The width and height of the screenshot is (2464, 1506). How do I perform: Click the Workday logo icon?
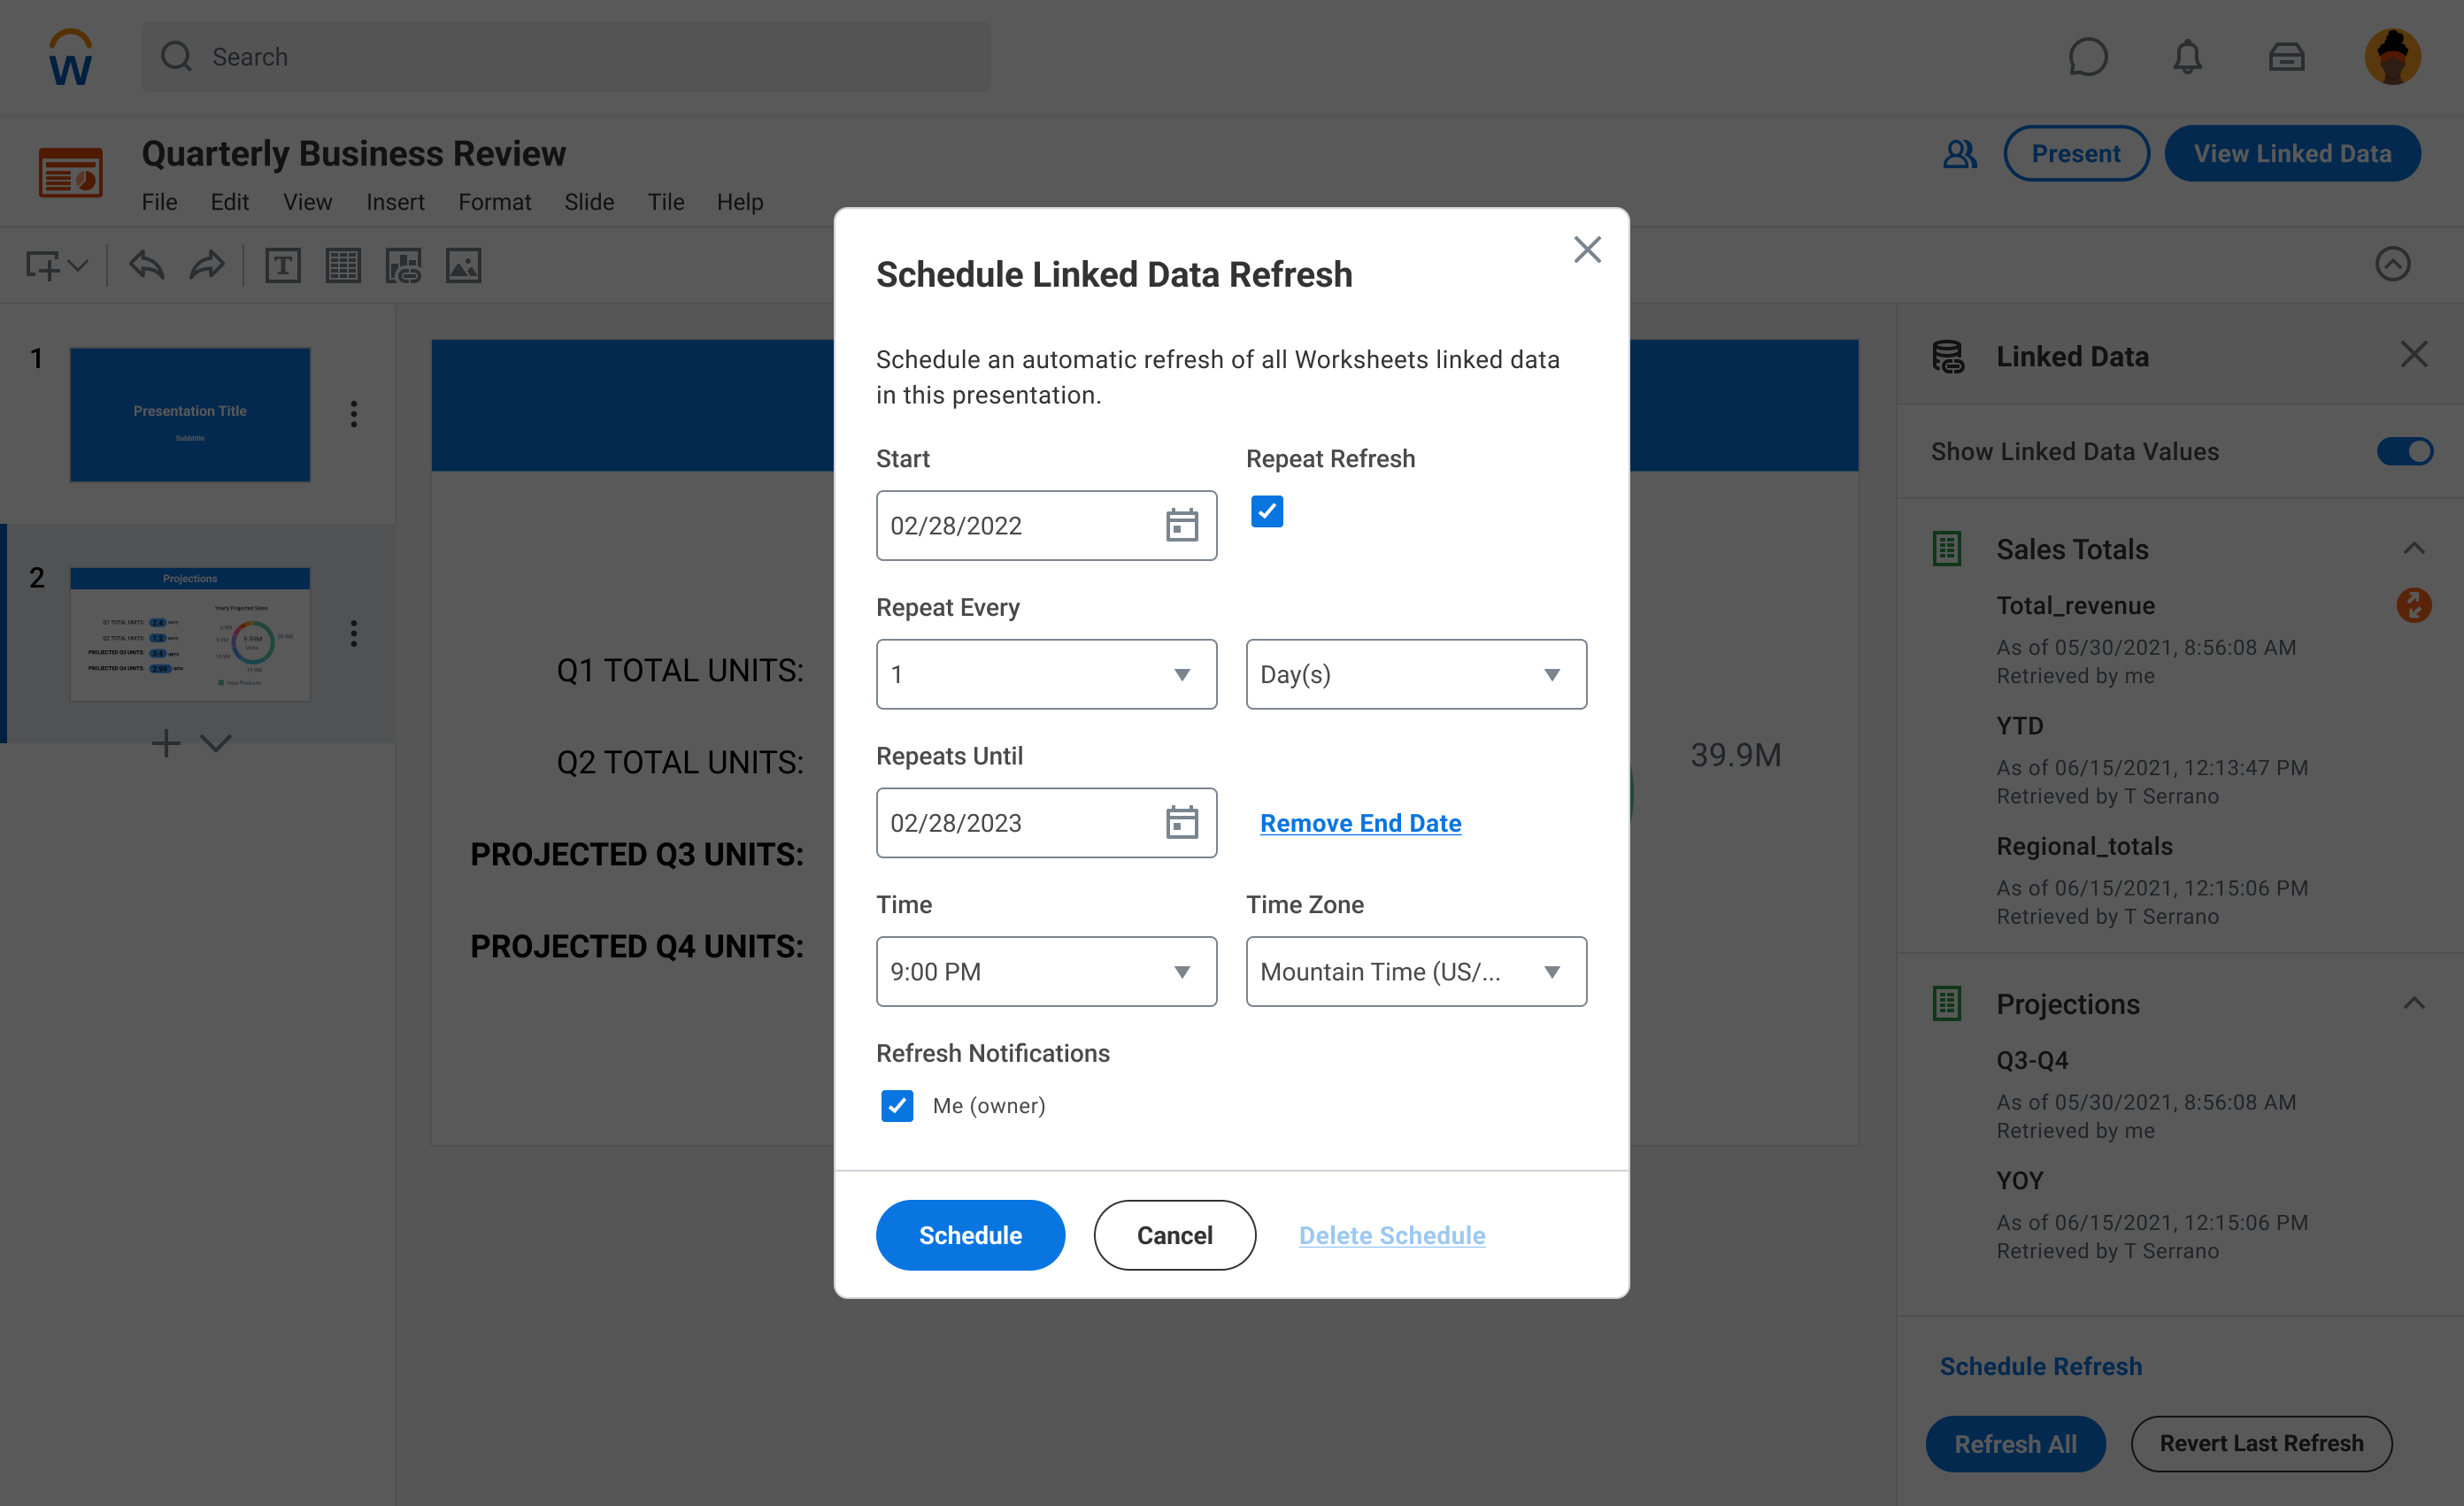[x=70, y=57]
